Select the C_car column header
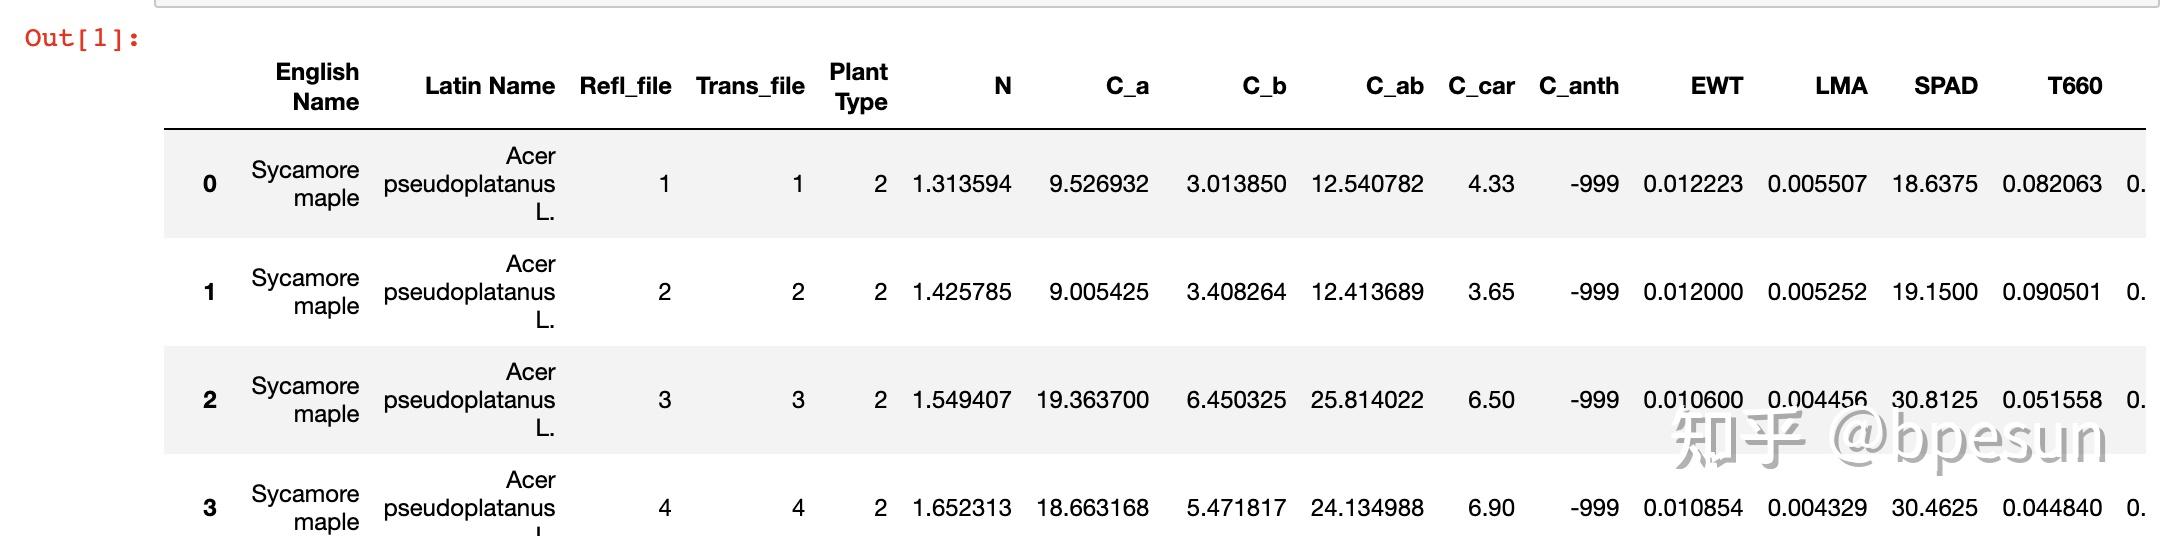 1481,86
